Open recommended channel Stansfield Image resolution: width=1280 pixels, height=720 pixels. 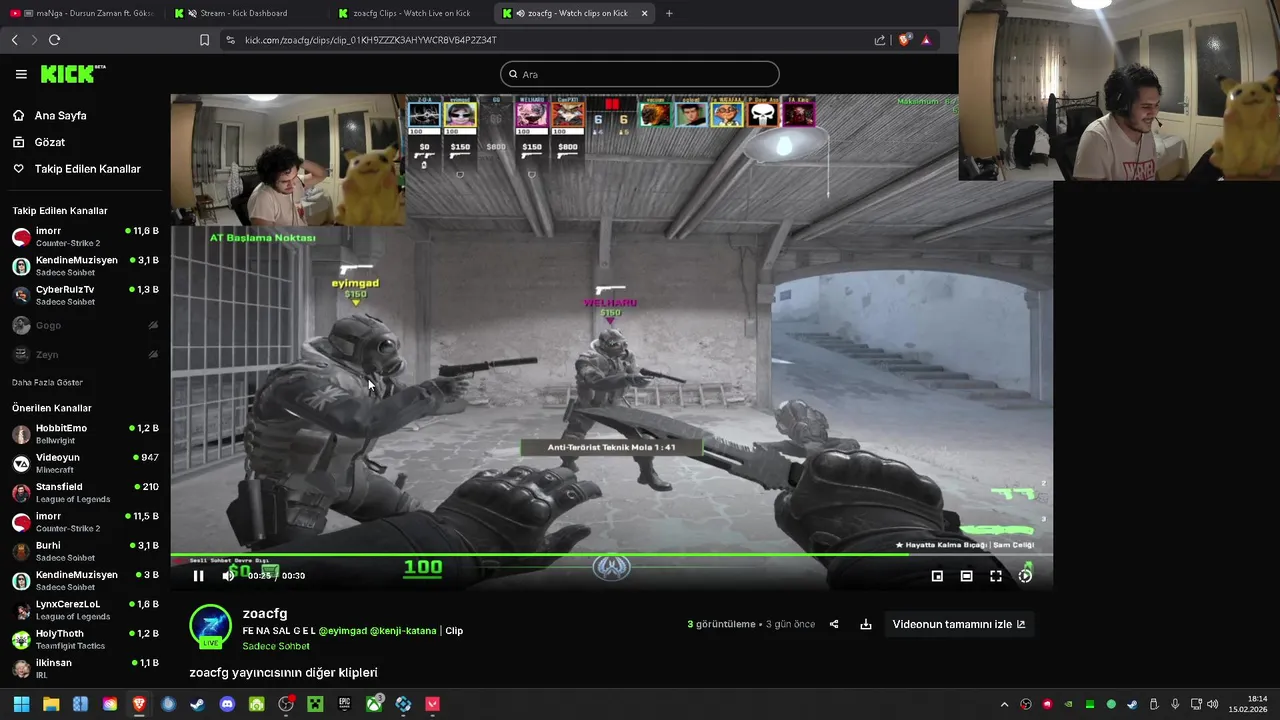(x=85, y=492)
